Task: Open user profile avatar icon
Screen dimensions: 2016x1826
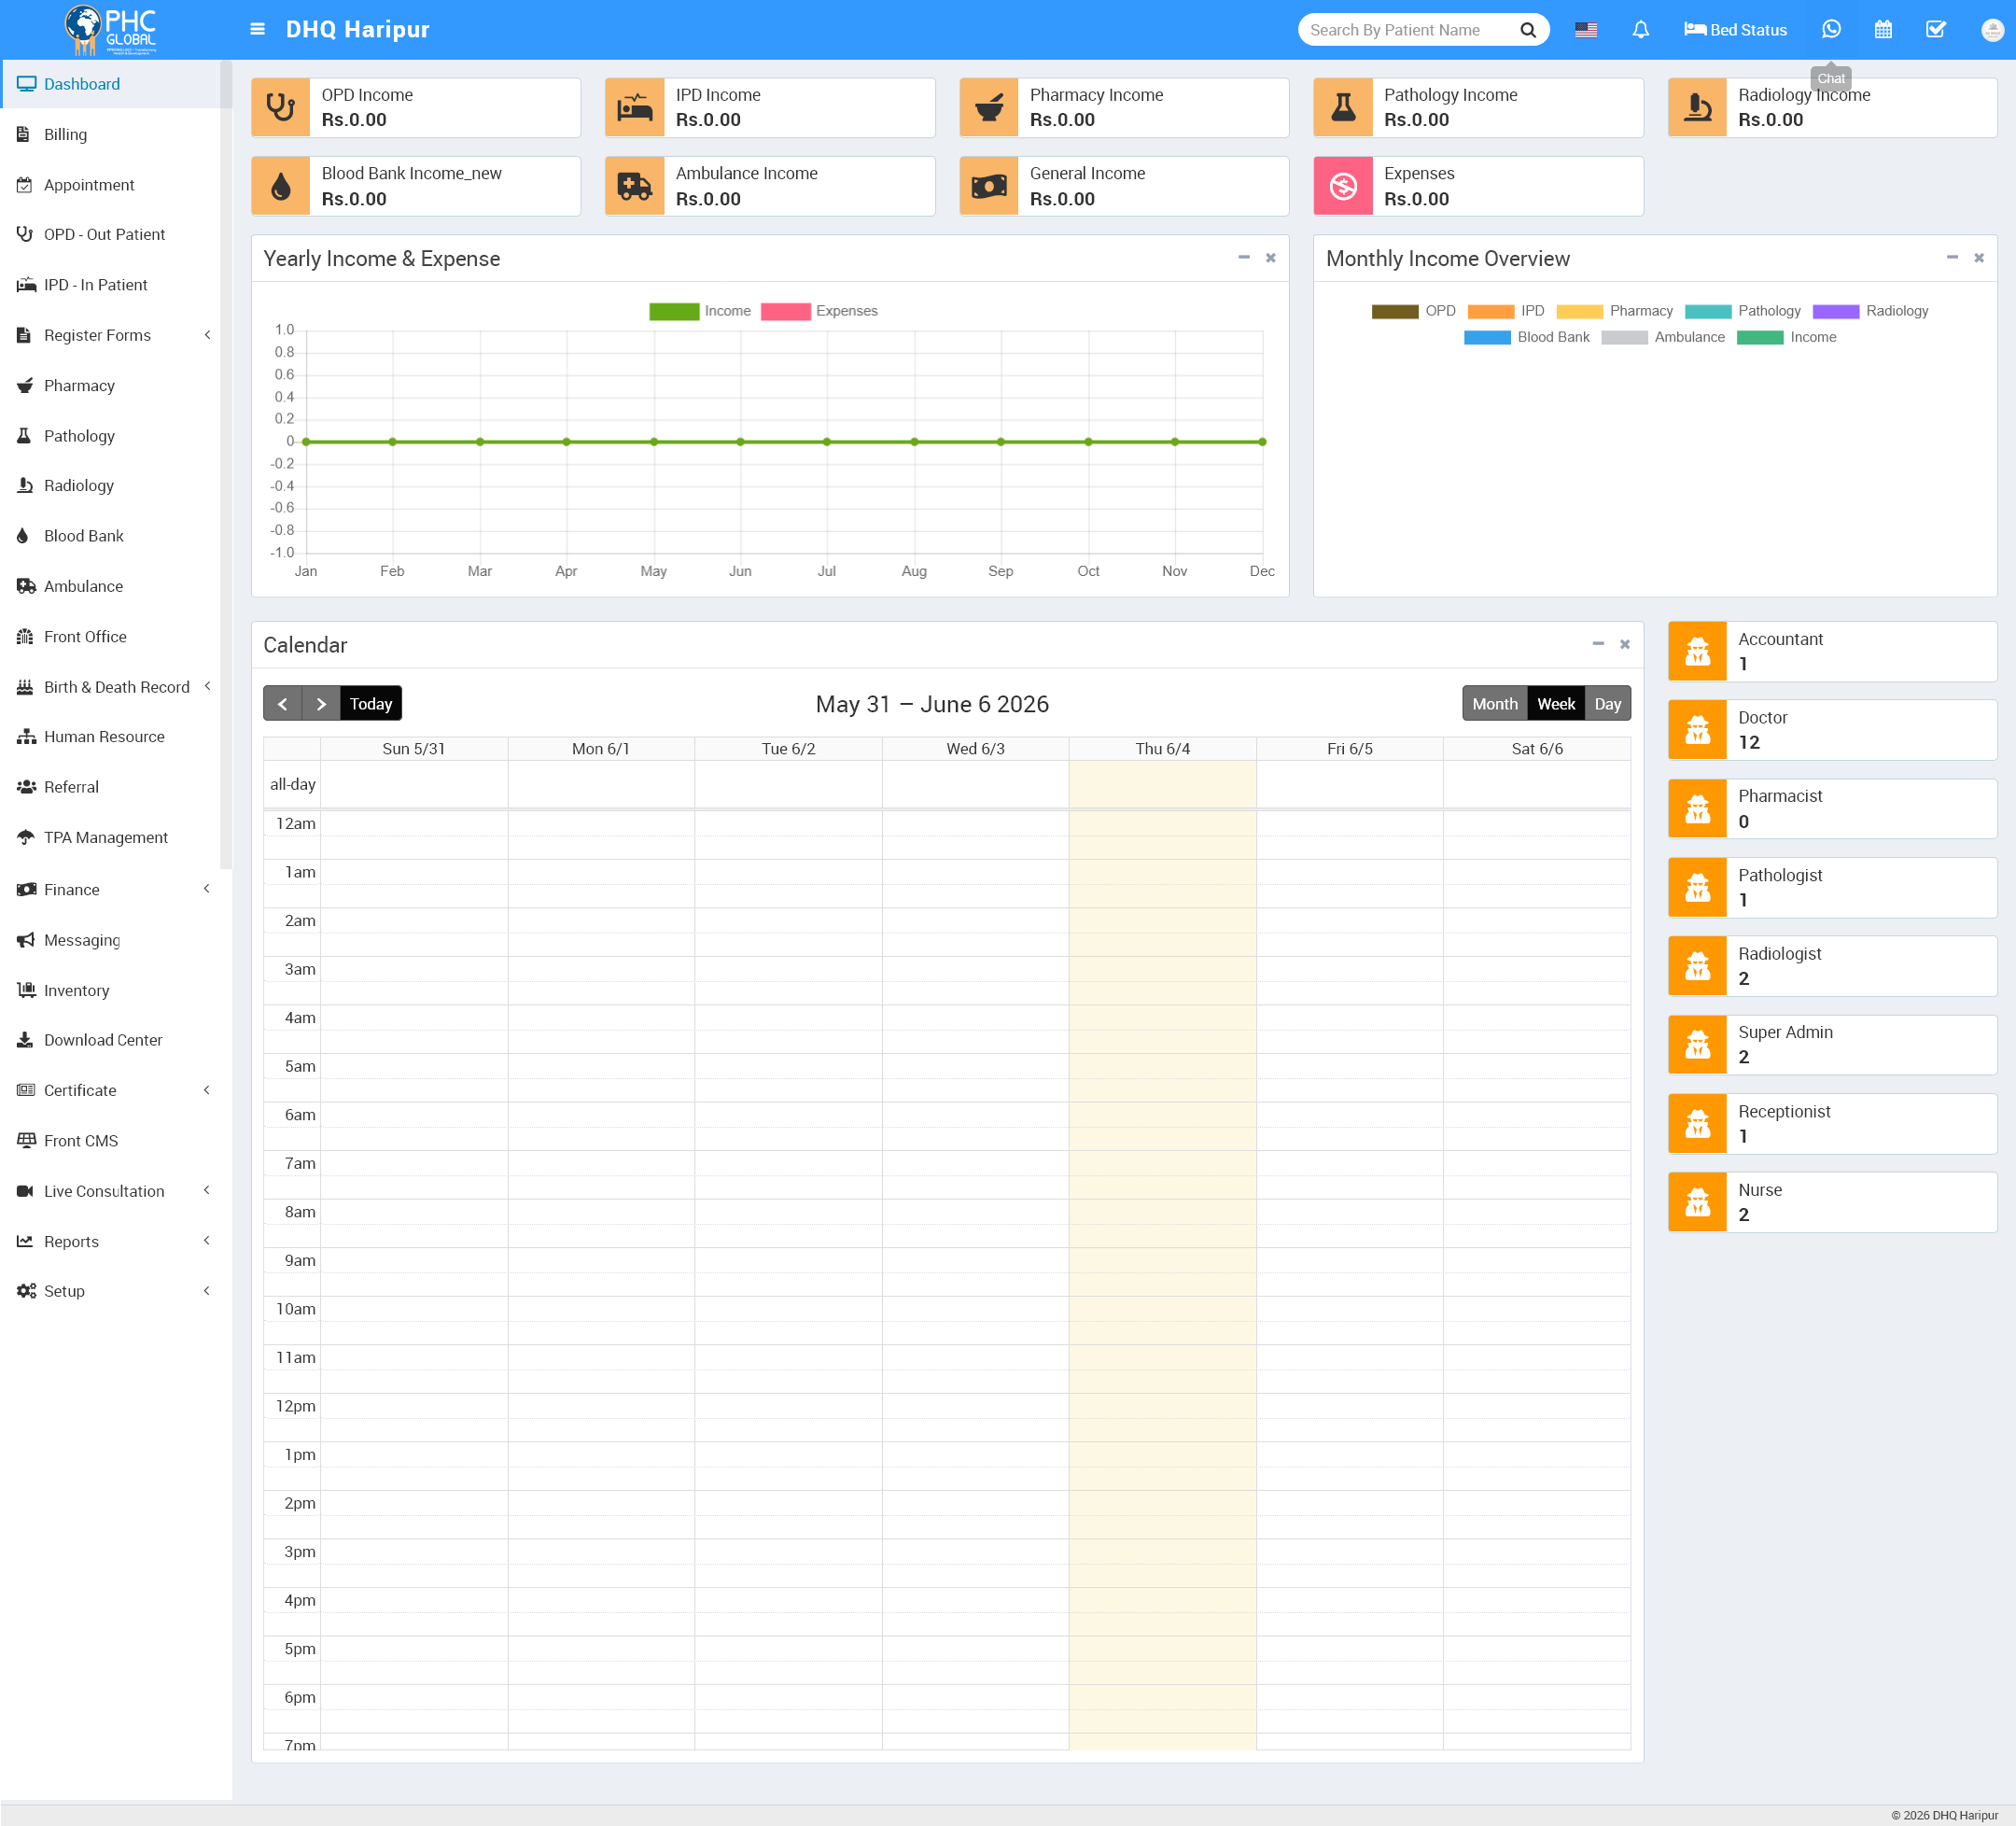Action: [1991, 30]
